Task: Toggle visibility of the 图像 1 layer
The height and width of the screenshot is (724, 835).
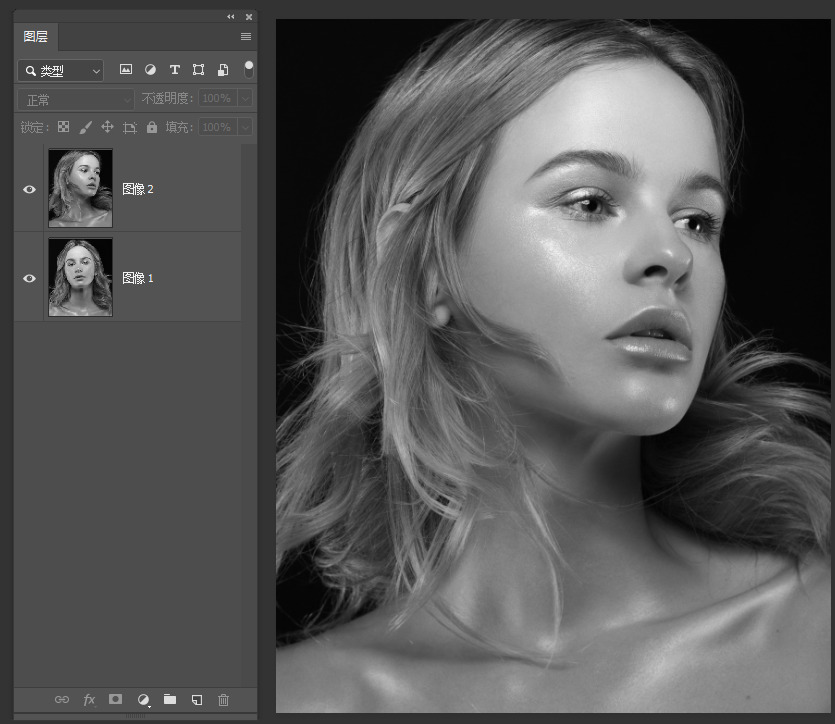Action: pyautogui.click(x=30, y=278)
